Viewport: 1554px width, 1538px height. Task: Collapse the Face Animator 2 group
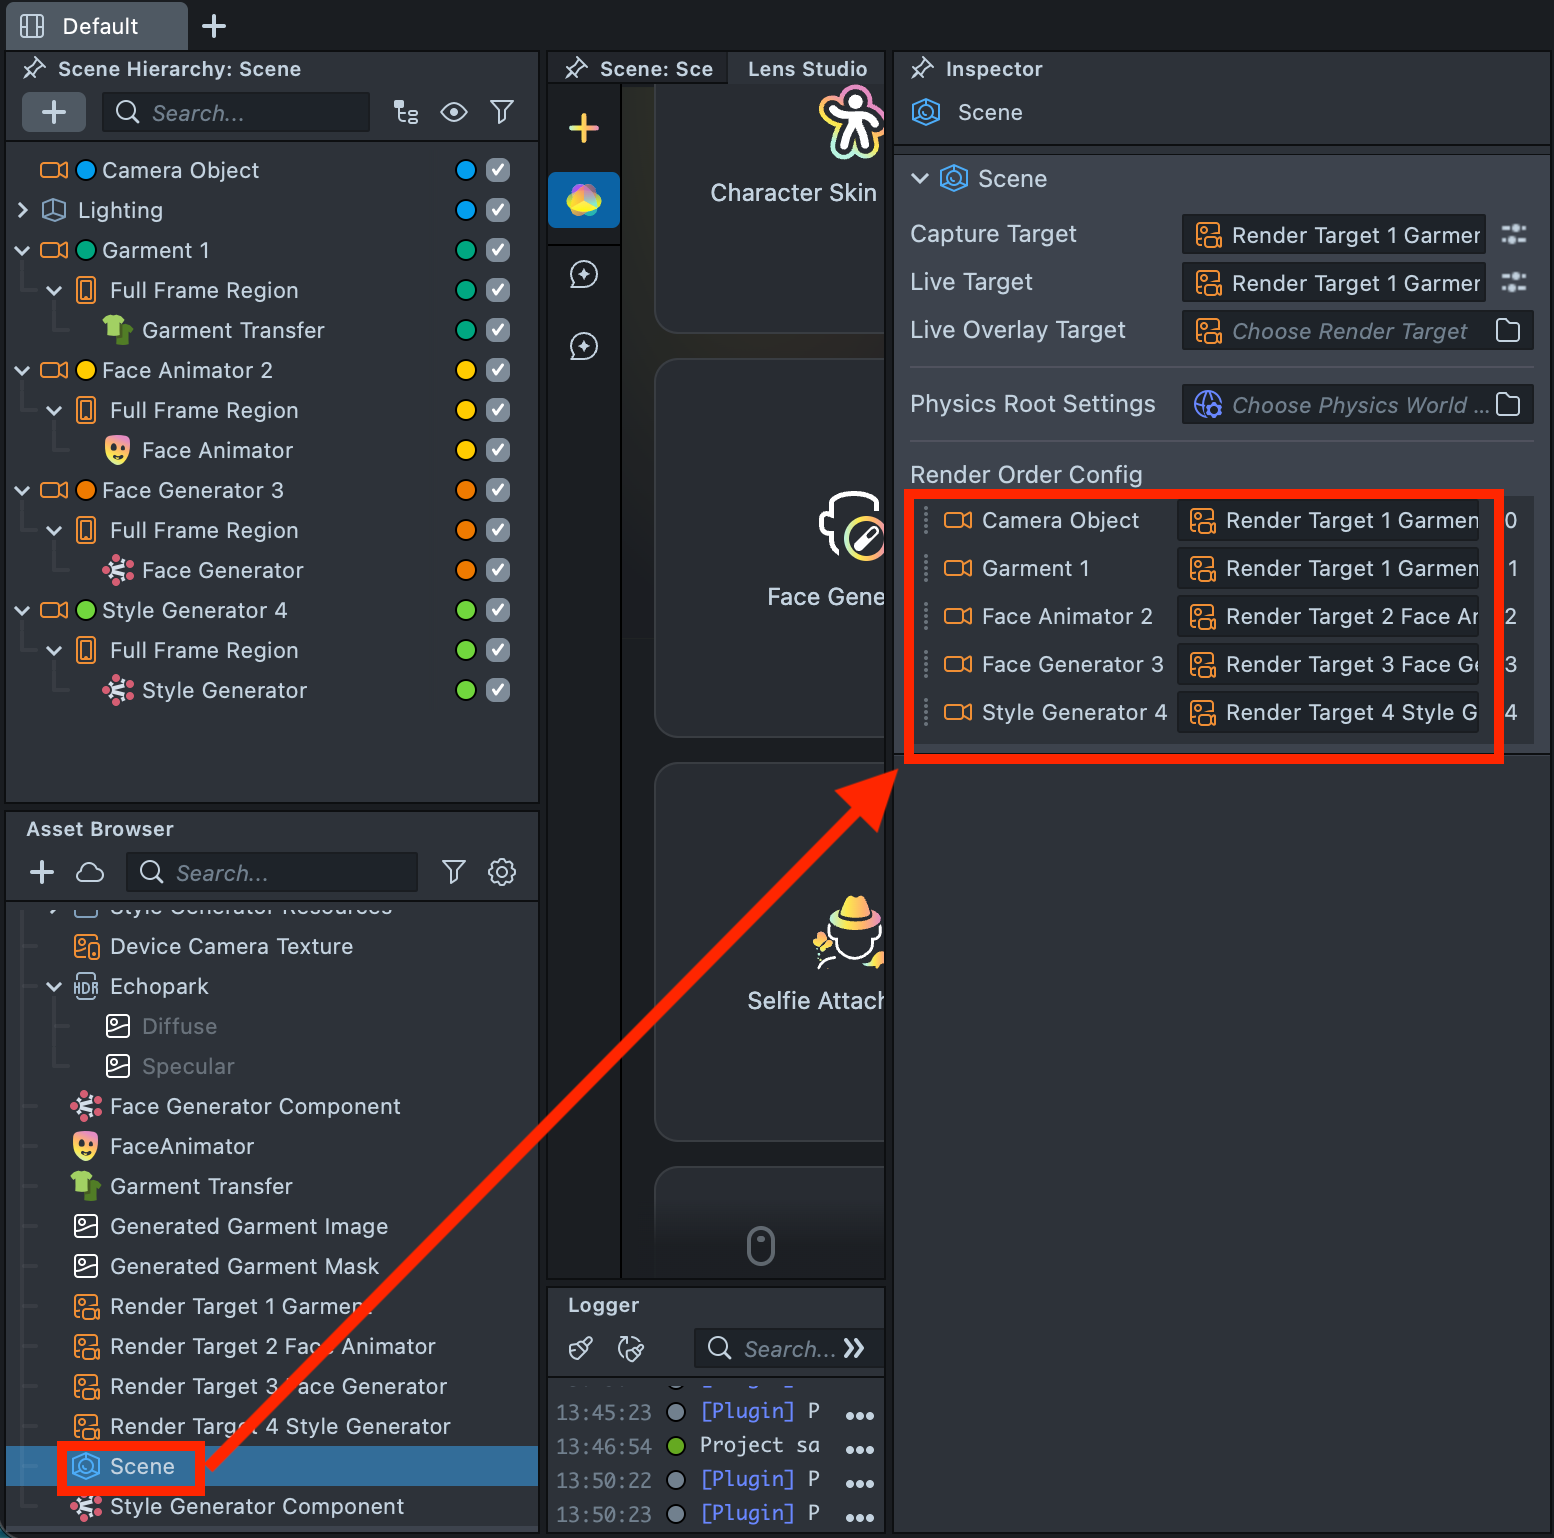click(x=23, y=370)
